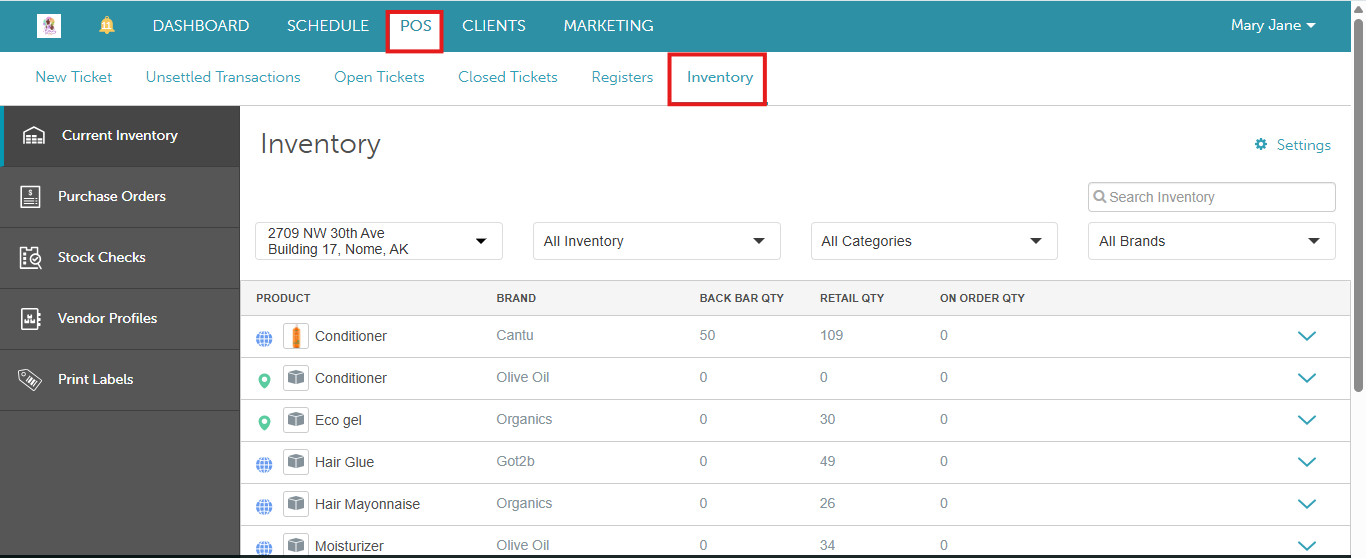1366x558 pixels.
Task: Open the New Ticket subtab
Action: click(74, 77)
